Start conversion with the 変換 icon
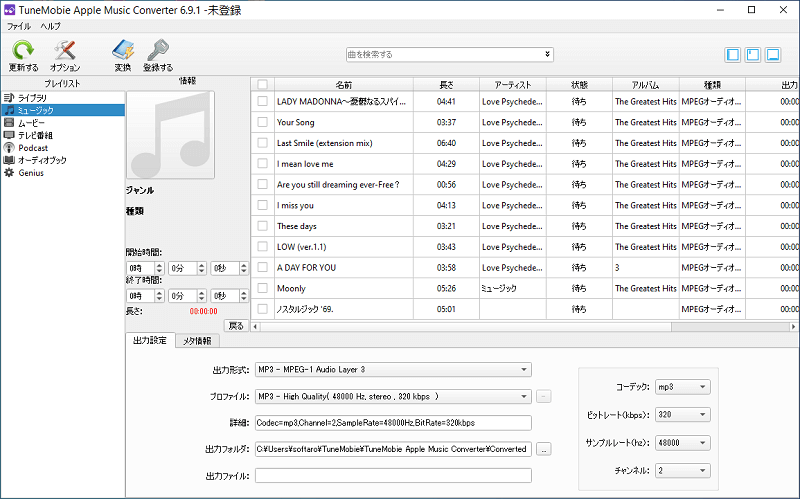This screenshot has height=499, width=800. 123,51
